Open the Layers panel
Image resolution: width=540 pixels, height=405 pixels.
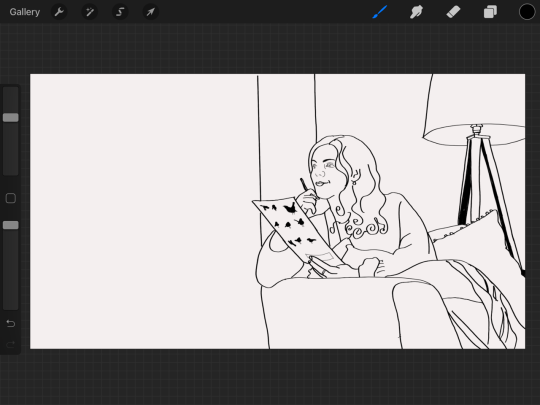coord(490,12)
